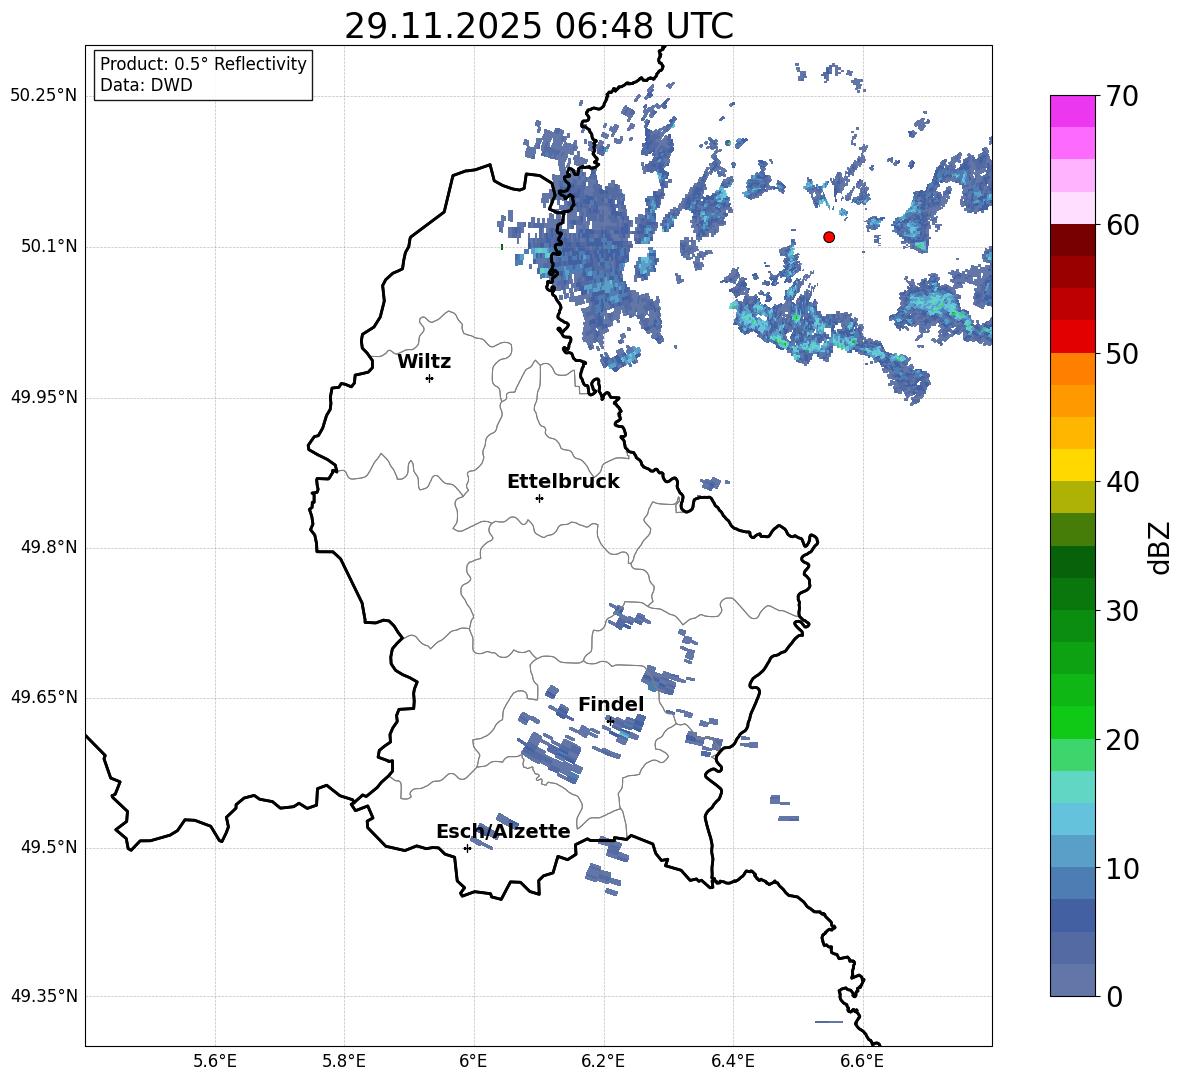
Task: Click the 6.4°E longitude label
Action: [732, 1061]
